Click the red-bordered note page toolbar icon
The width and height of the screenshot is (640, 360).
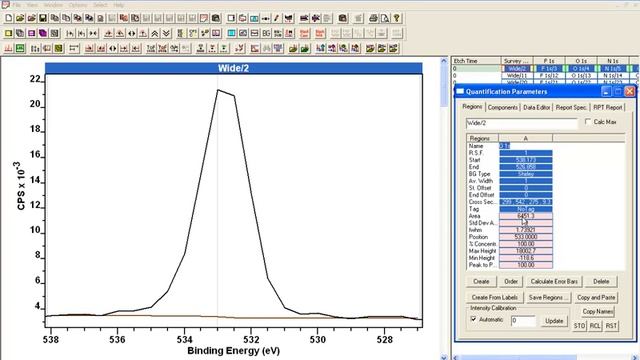coord(204,18)
